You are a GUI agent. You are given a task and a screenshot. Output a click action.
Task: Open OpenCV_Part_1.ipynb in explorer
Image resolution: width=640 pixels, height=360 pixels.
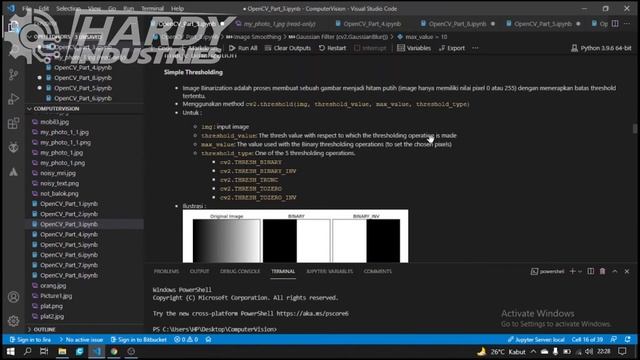(x=69, y=204)
